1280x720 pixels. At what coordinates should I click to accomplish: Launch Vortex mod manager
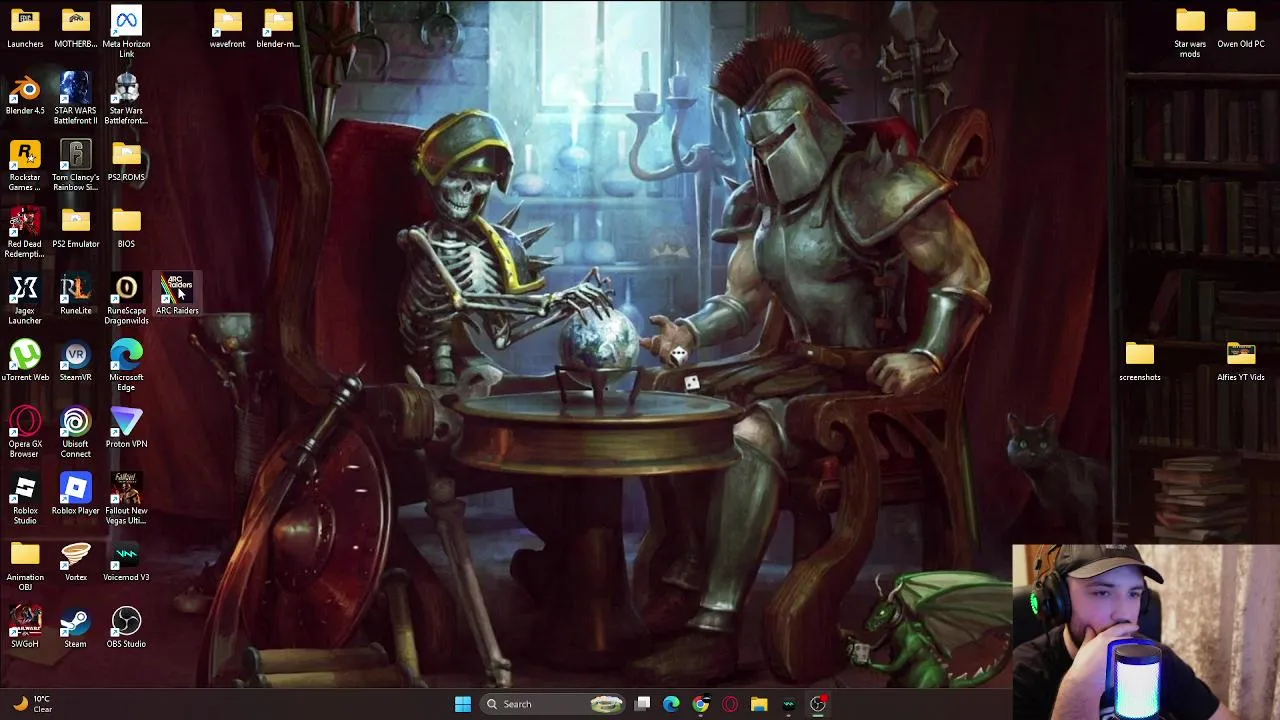coord(76,562)
